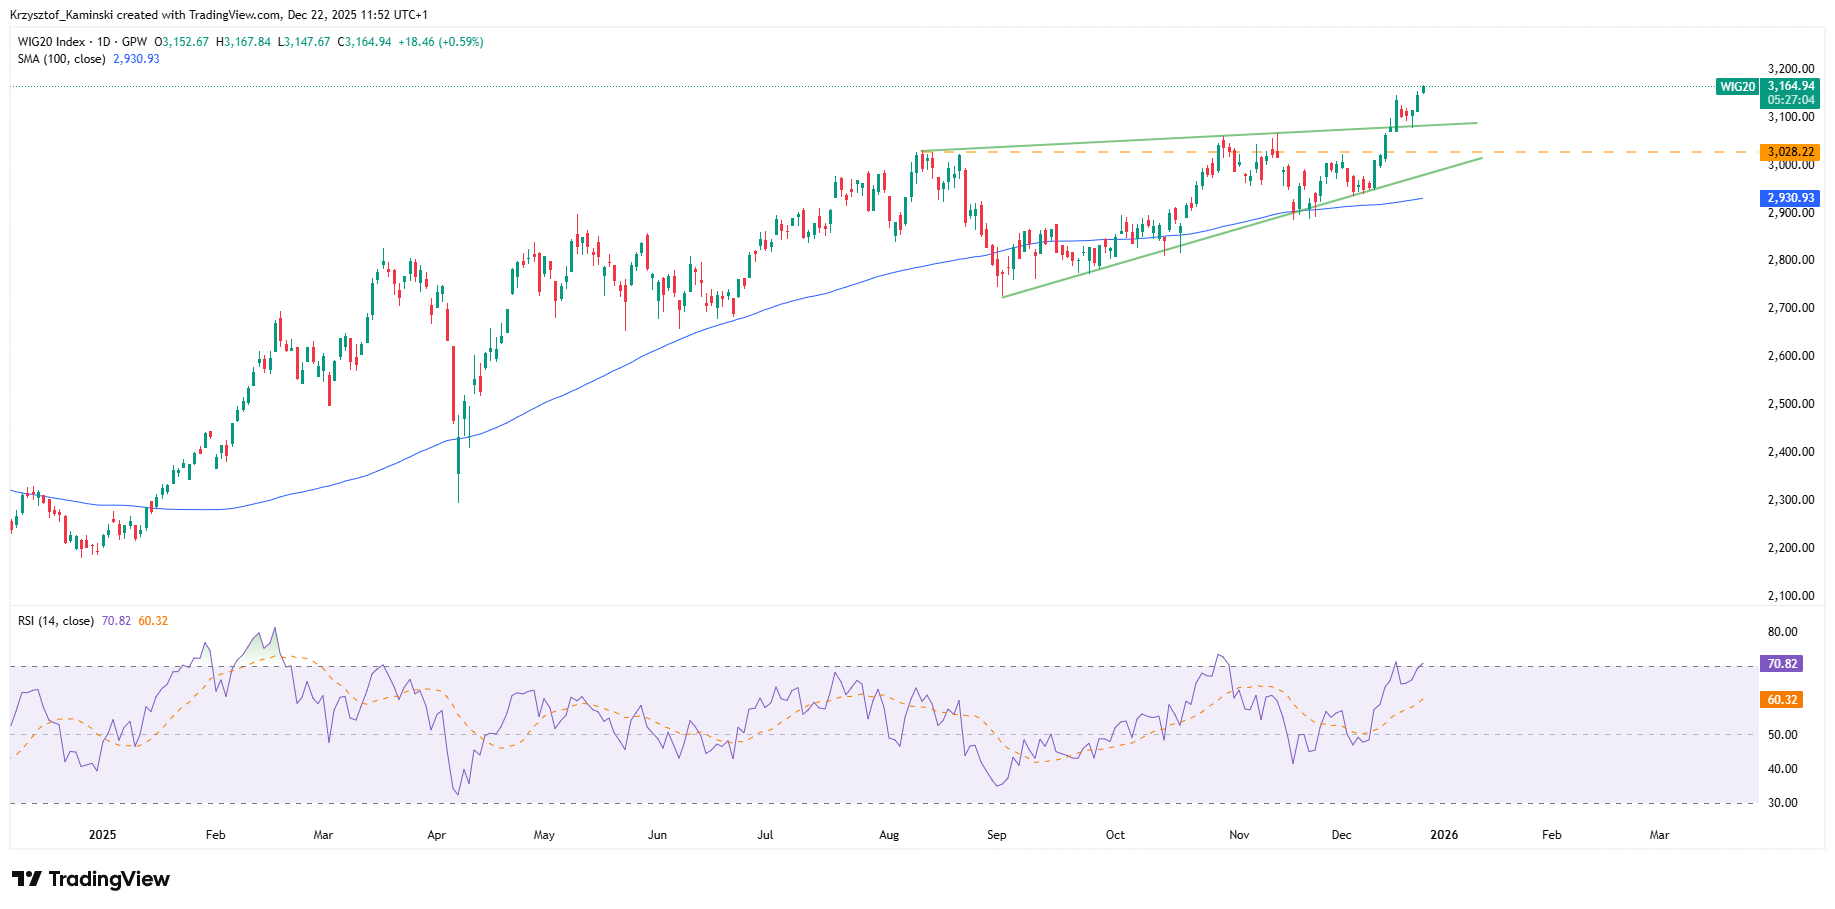Click the orange 60.32 RSI average tag
Screen dimensions: 1835x909
[x=1782, y=700]
